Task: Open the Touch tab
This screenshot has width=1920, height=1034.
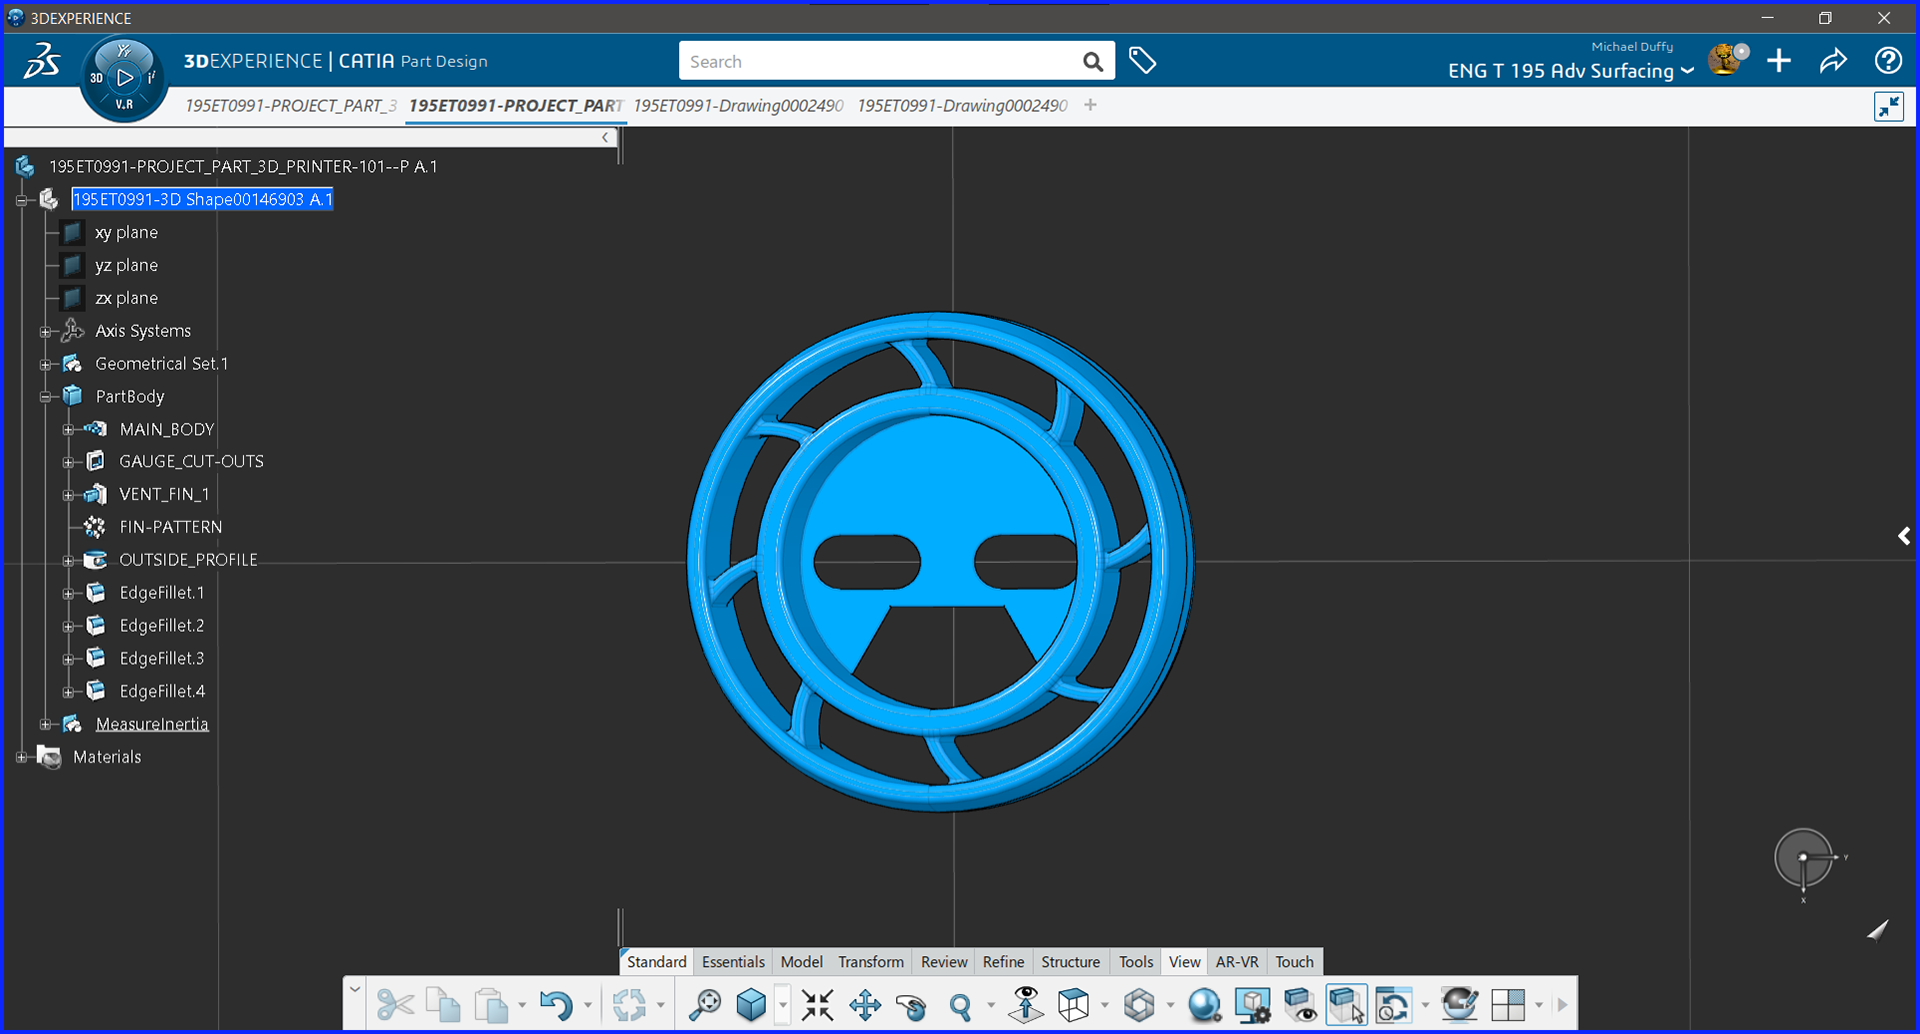Action: (x=1294, y=962)
